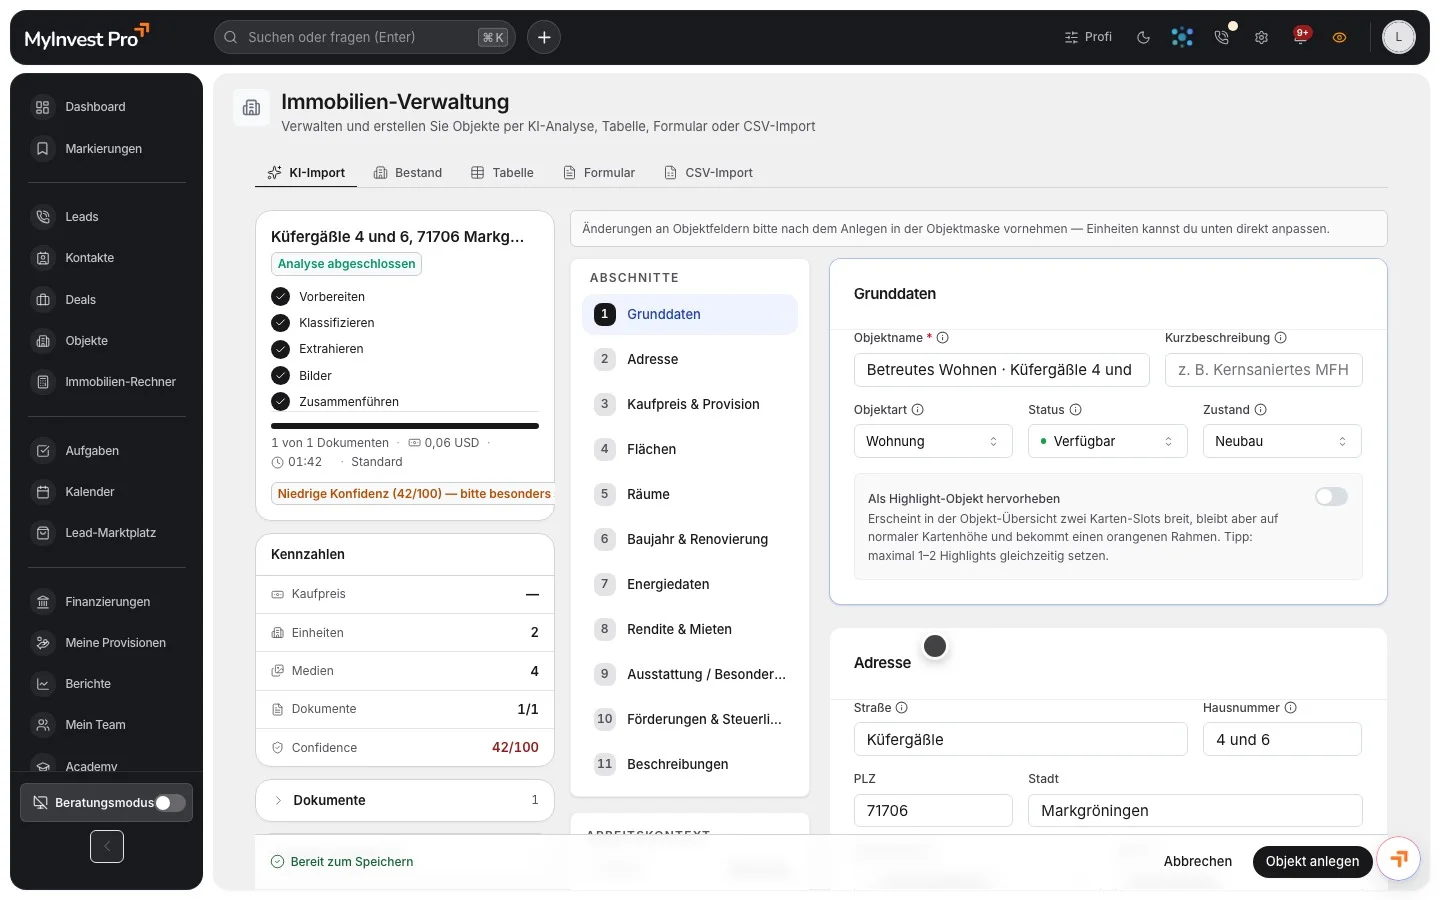This screenshot has width=1440, height=900.
Task: Select section 1 Grunddaten
Action: (x=690, y=314)
